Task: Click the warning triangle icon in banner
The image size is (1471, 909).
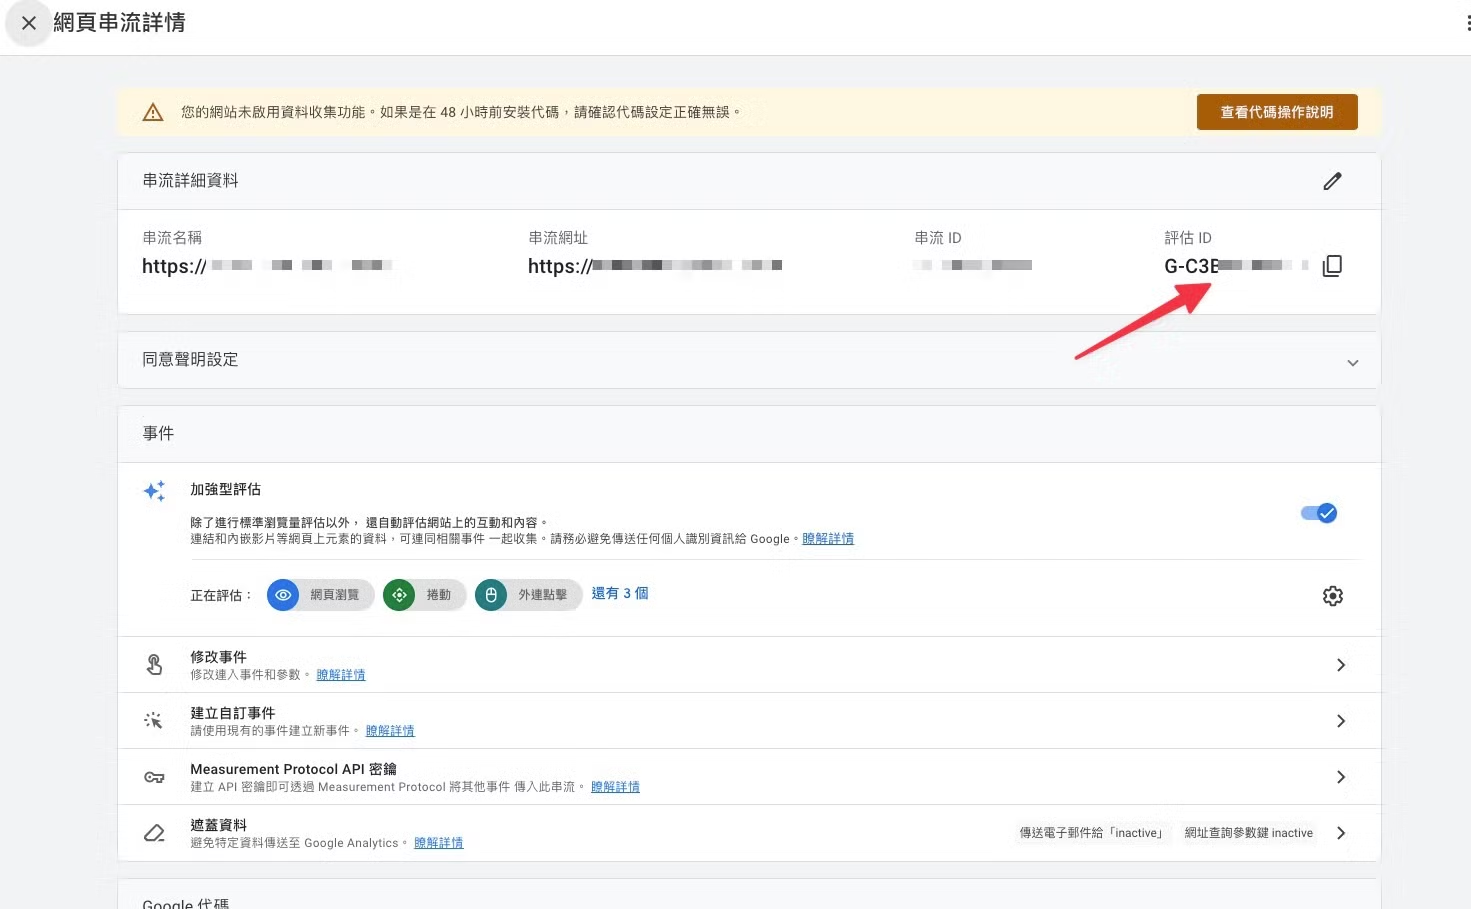Action: tap(153, 112)
